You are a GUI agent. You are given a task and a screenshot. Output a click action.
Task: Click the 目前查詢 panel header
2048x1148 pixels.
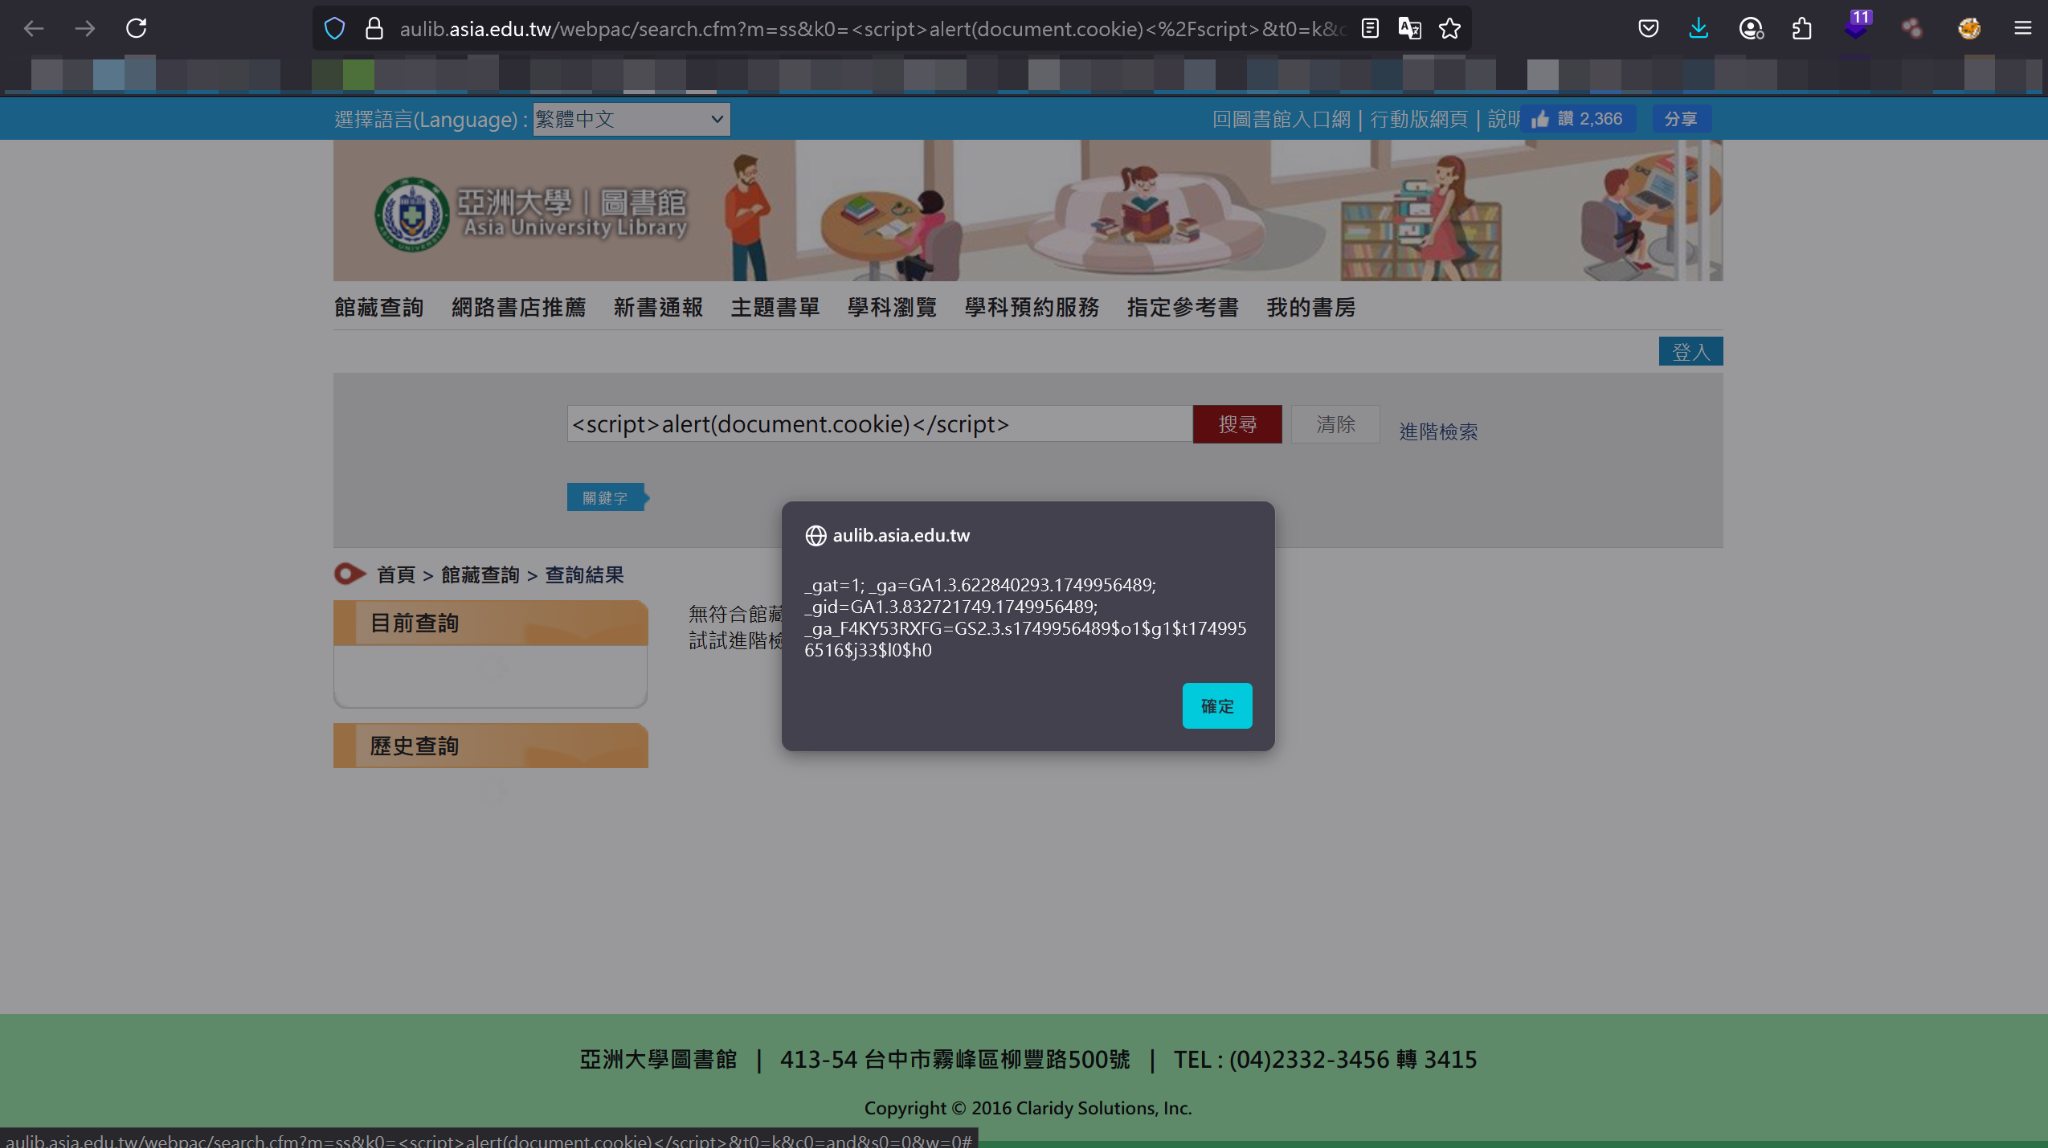click(490, 623)
